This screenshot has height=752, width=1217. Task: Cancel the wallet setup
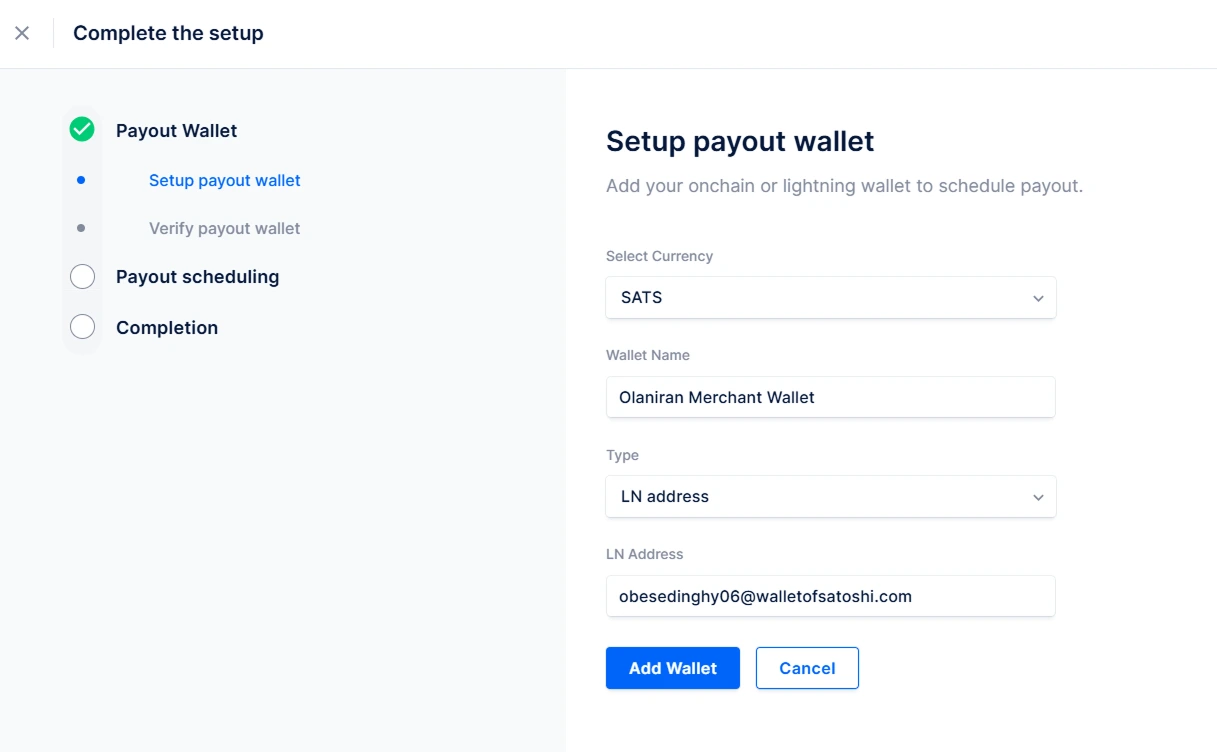click(x=806, y=667)
